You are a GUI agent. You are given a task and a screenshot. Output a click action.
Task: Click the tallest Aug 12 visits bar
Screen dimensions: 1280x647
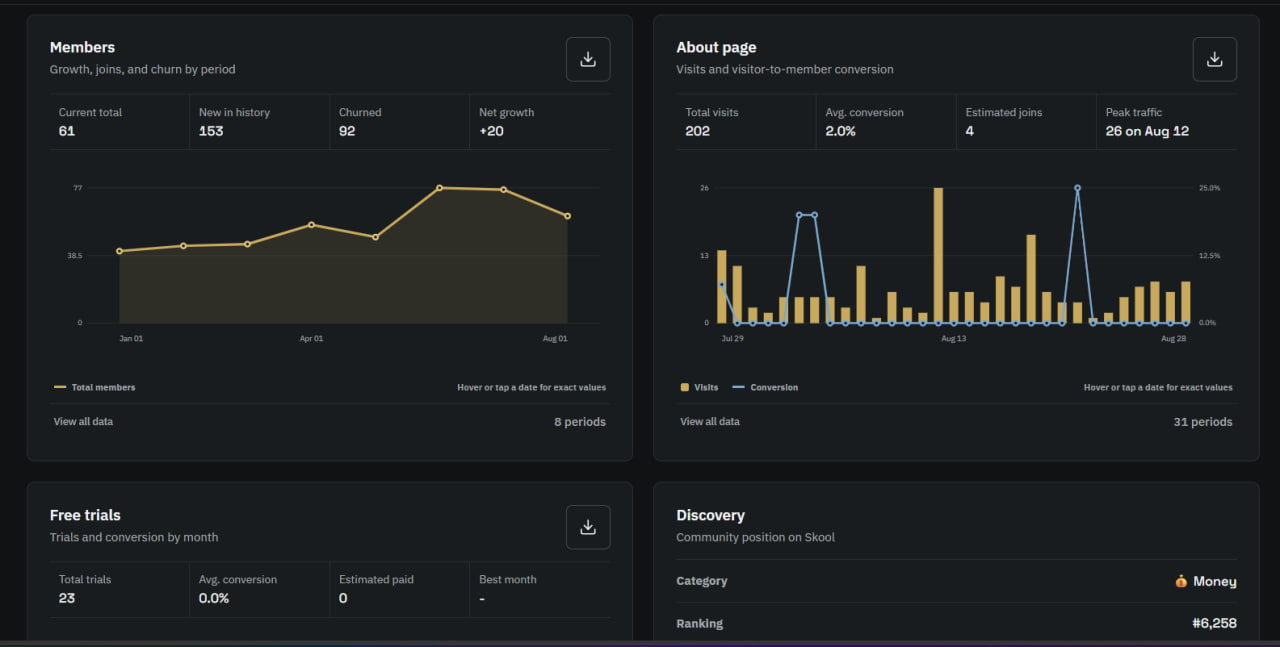pos(938,255)
